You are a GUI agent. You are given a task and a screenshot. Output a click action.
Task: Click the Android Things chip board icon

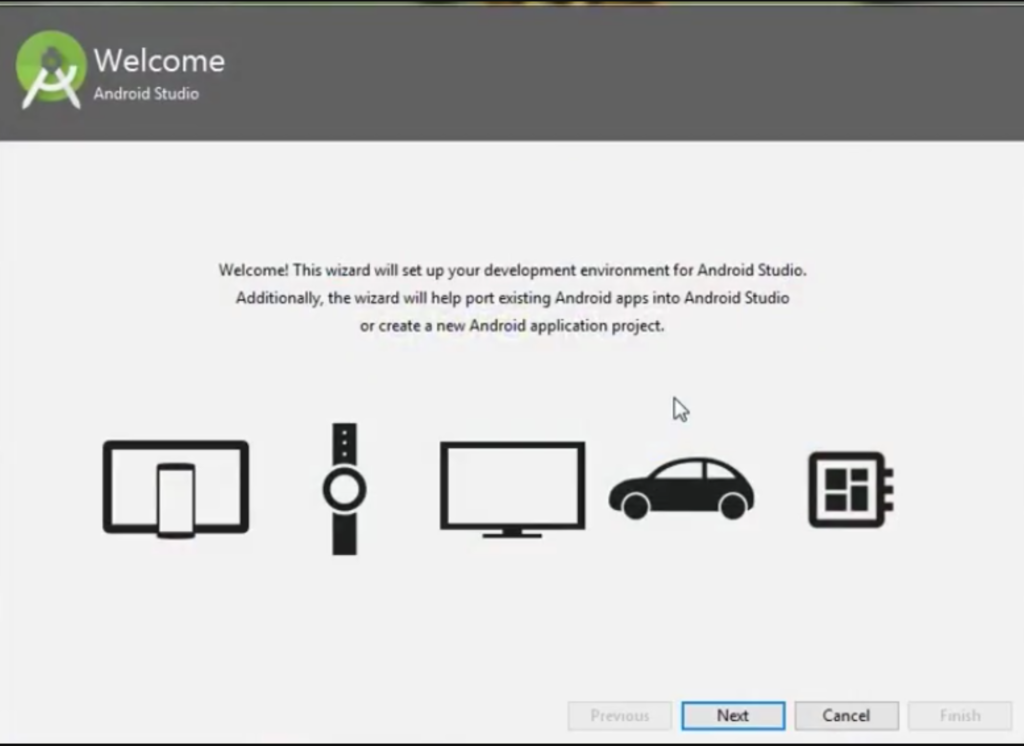click(851, 489)
